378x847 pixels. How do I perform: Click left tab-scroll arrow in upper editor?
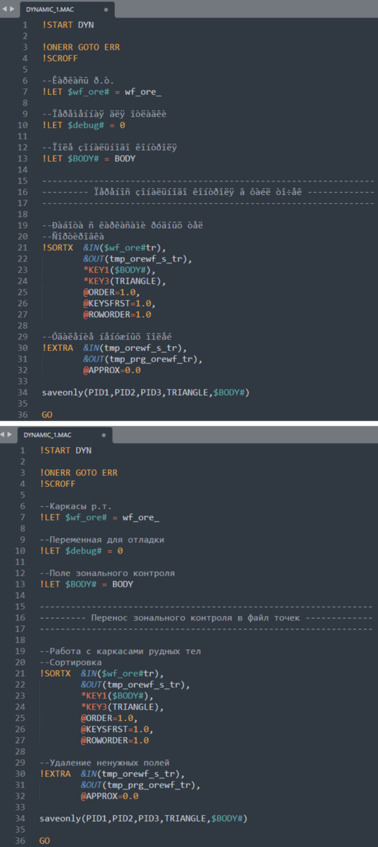click(x=5, y=9)
